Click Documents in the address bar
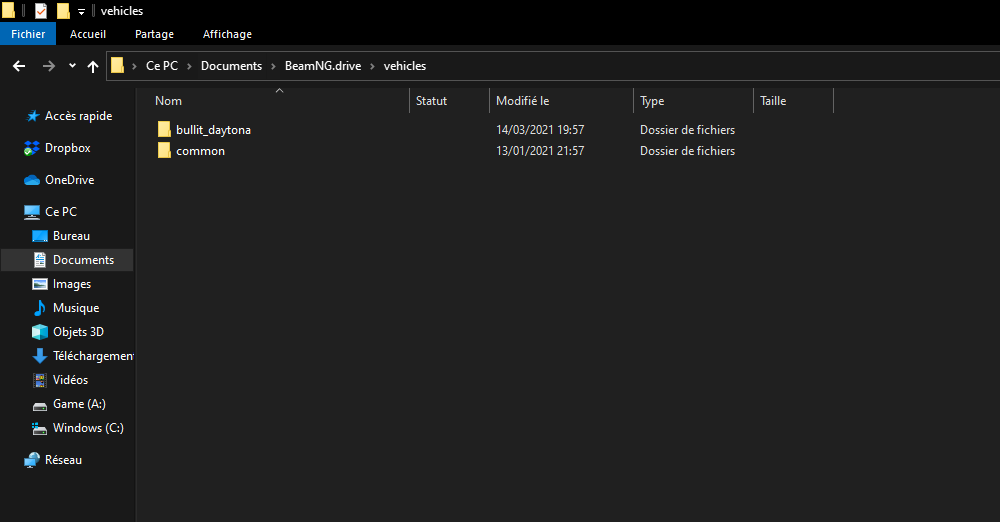 231,66
